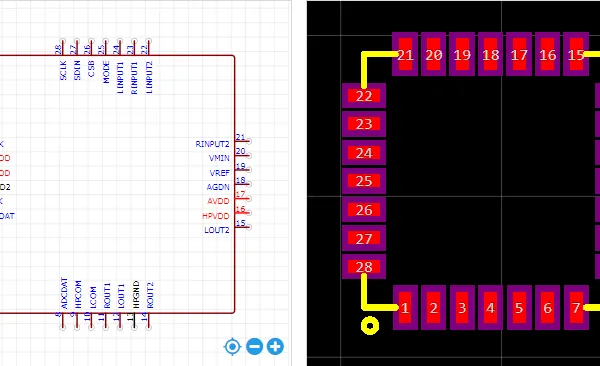The width and height of the screenshot is (600, 366).
Task: Select footprint pad 2
Action: (x=434, y=307)
